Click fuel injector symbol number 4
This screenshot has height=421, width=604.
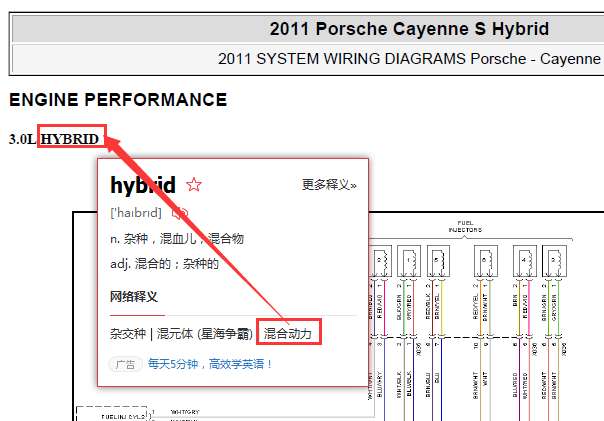(525, 261)
